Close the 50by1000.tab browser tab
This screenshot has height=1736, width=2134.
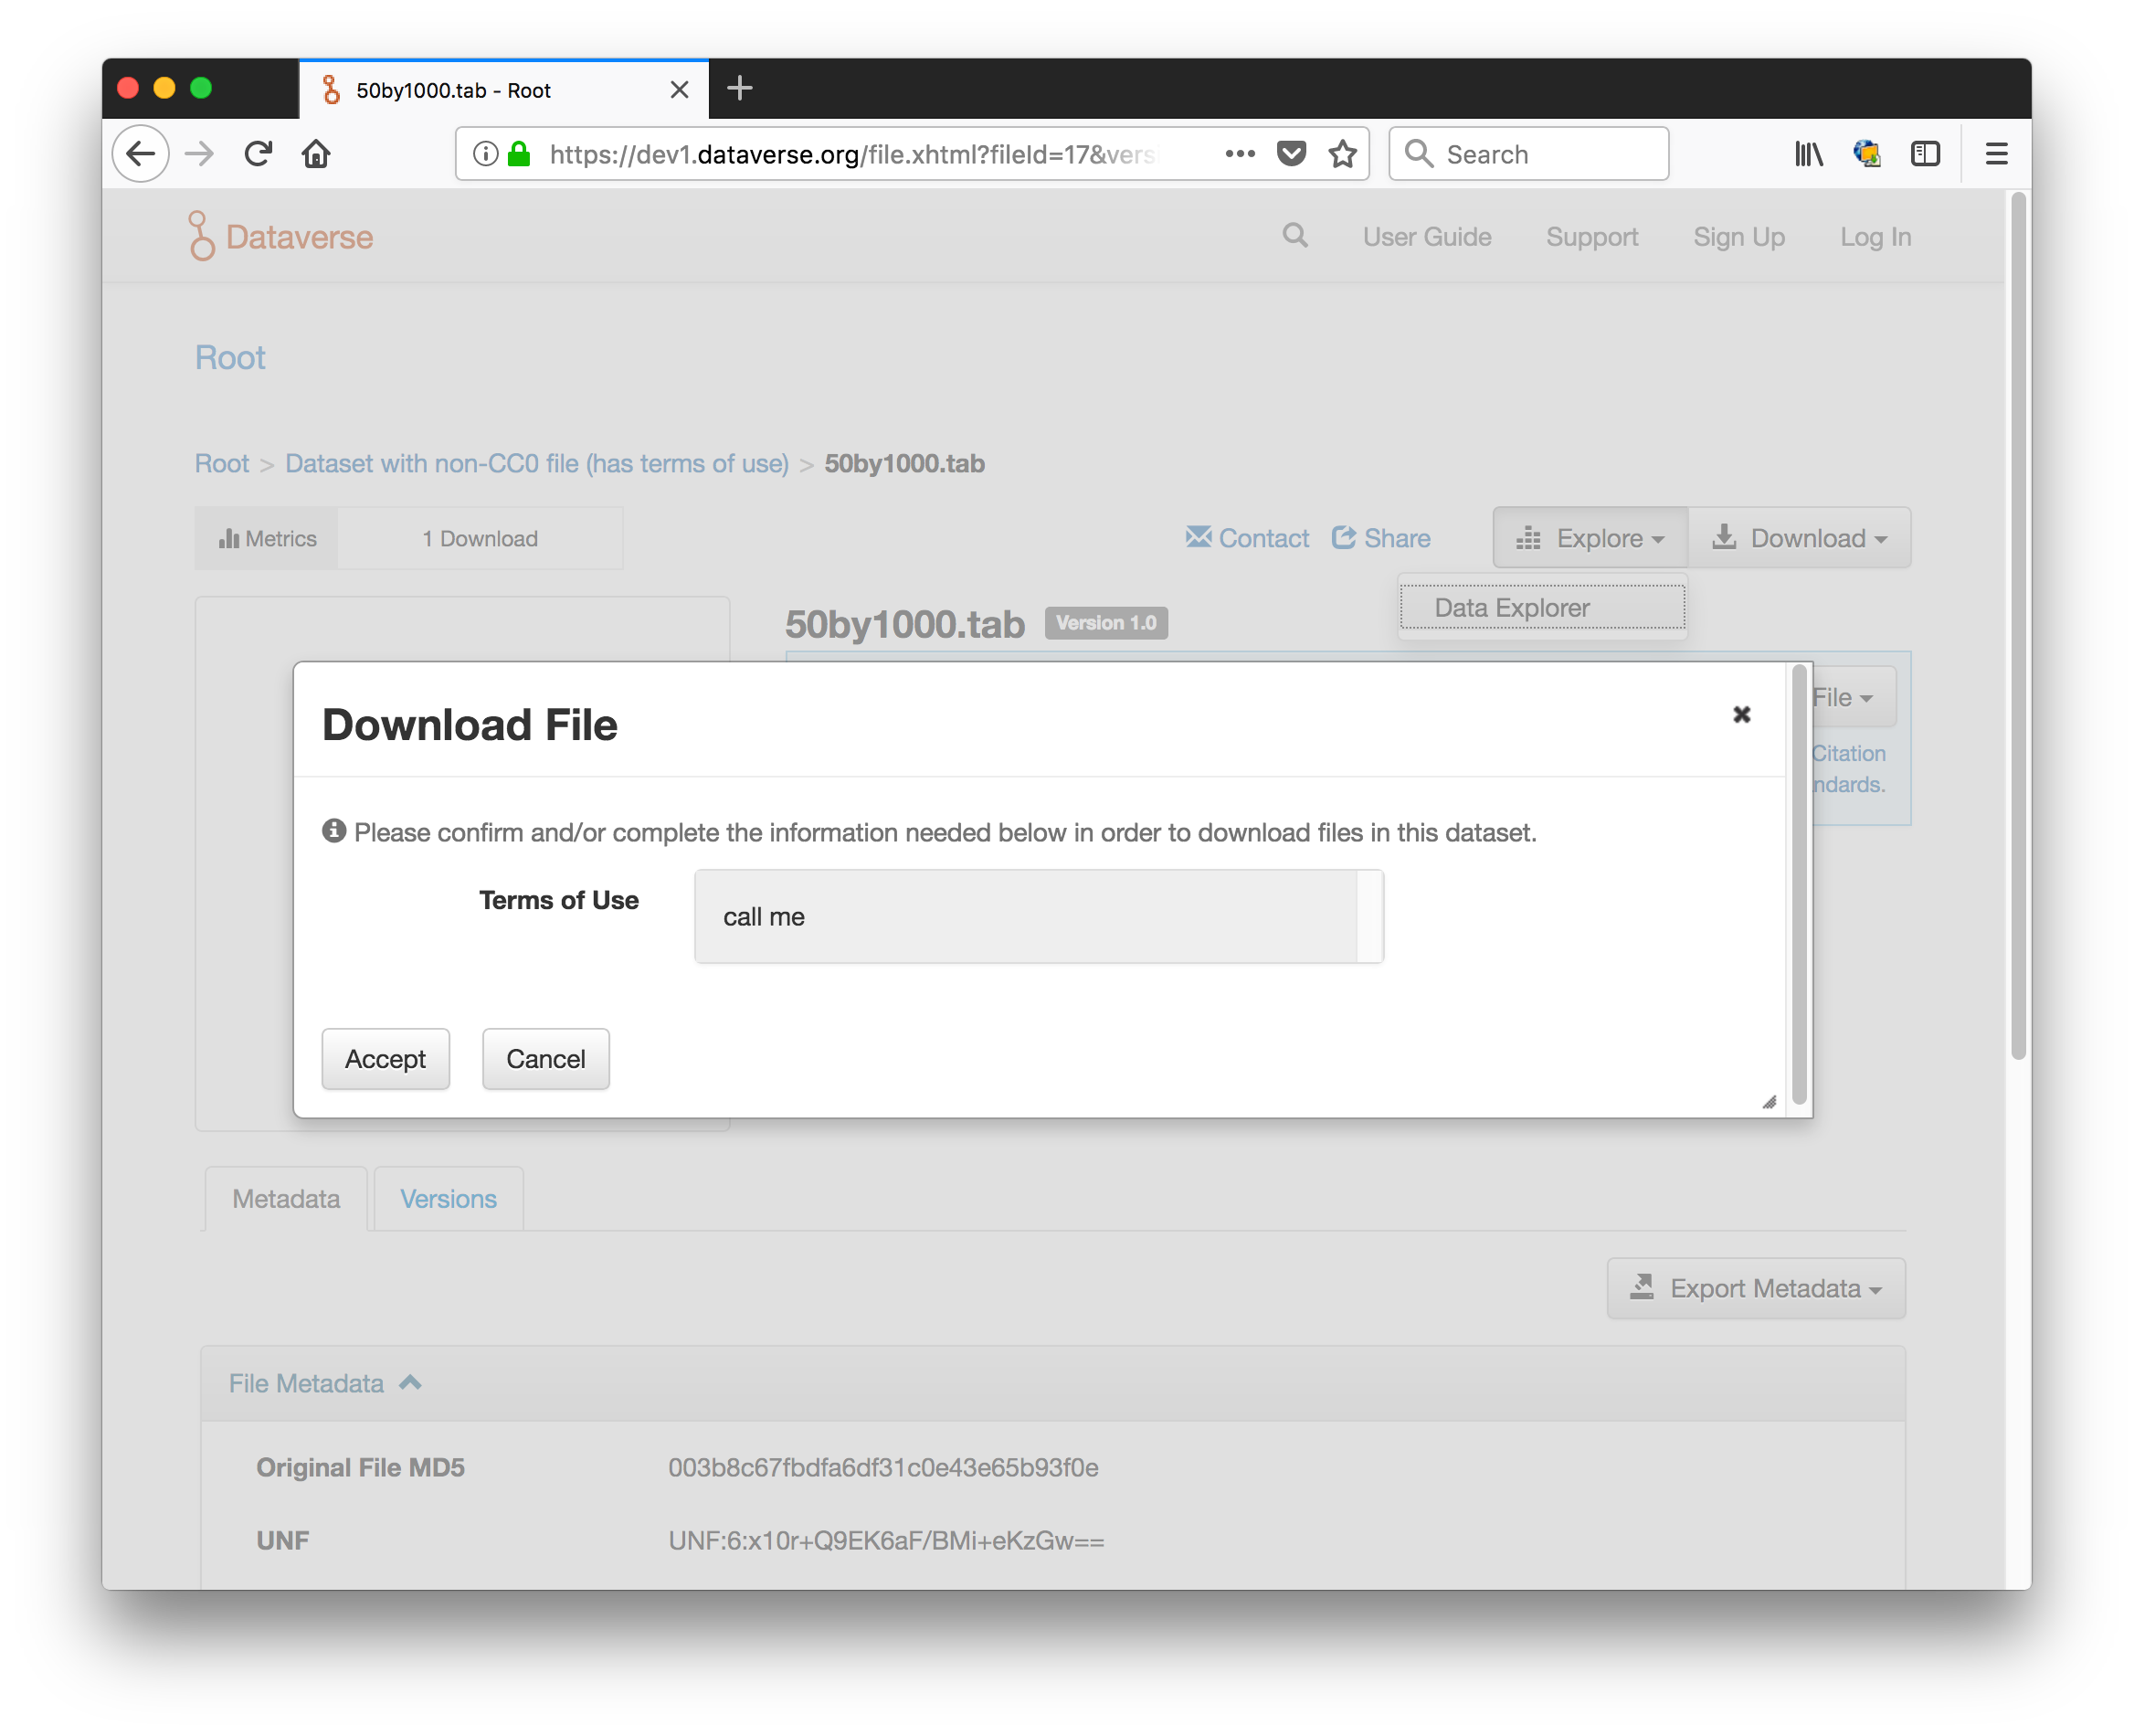tap(679, 90)
